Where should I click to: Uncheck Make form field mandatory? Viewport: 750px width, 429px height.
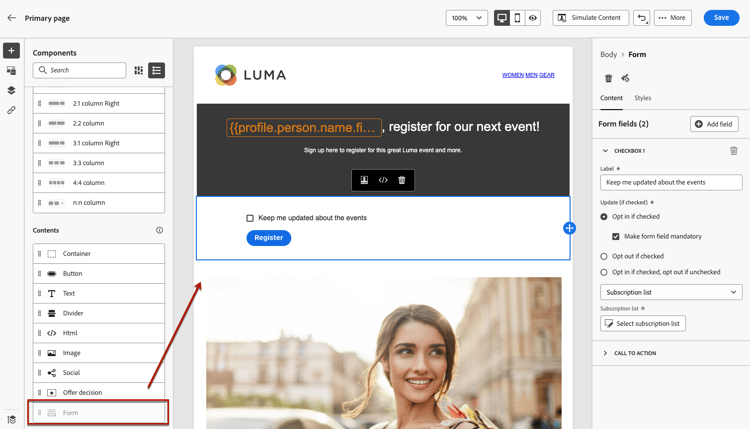click(616, 236)
